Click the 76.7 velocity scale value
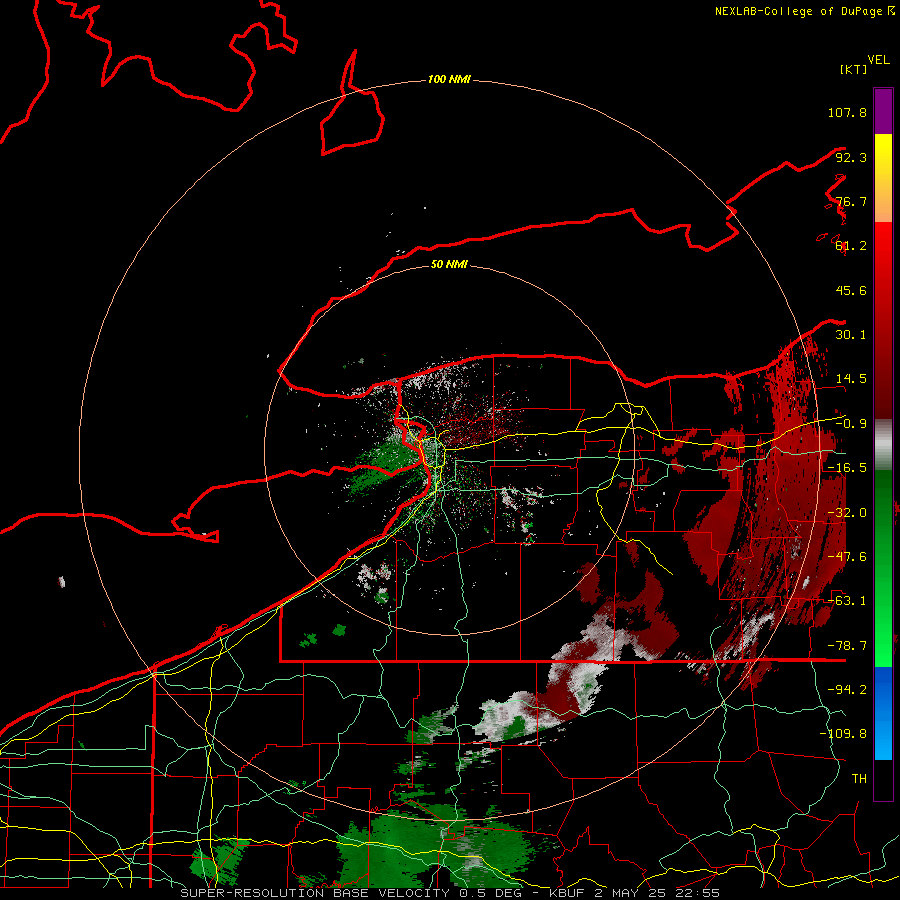This screenshot has height=900, width=900. [x=851, y=201]
